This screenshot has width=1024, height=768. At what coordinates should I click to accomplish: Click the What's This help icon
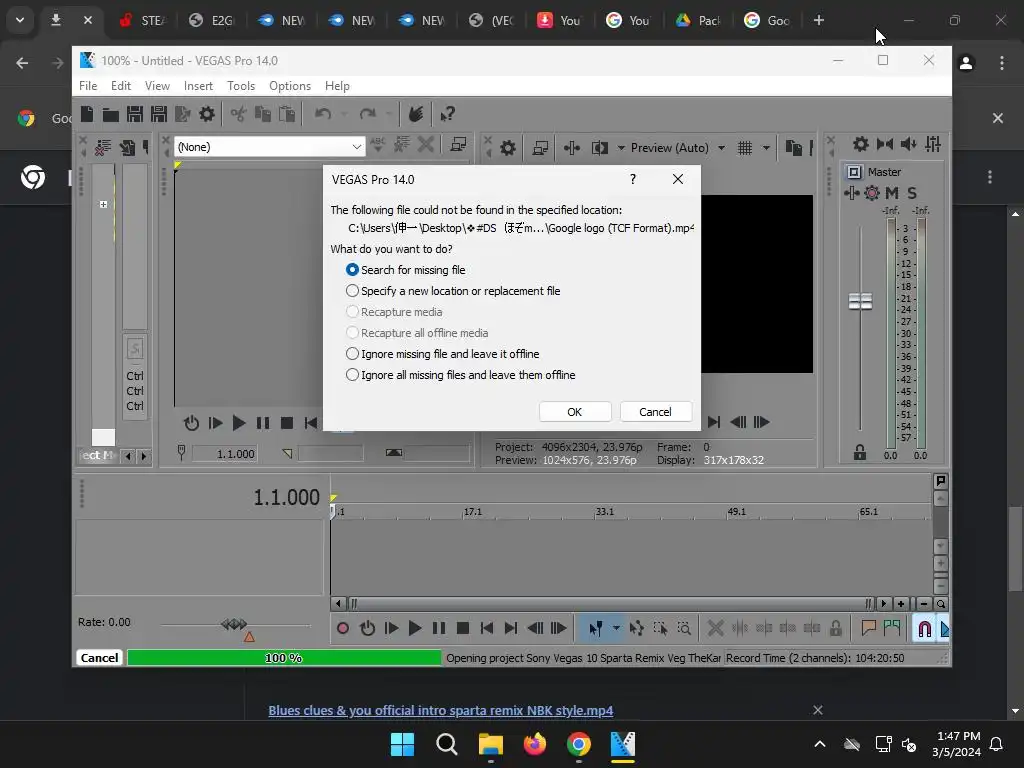[x=447, y=114]
